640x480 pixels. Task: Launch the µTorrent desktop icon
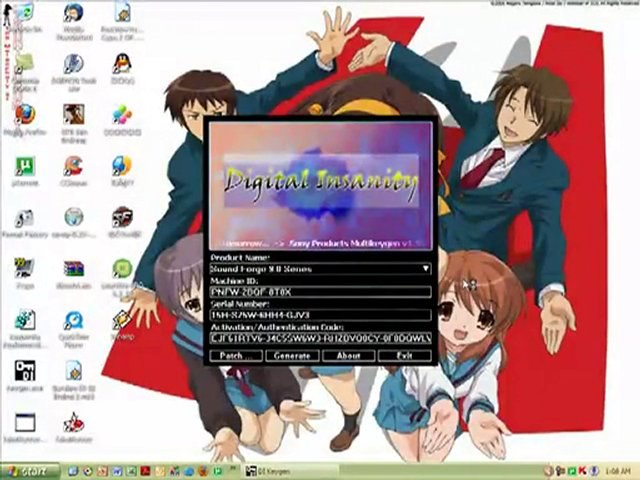click(x=25, y=166)
